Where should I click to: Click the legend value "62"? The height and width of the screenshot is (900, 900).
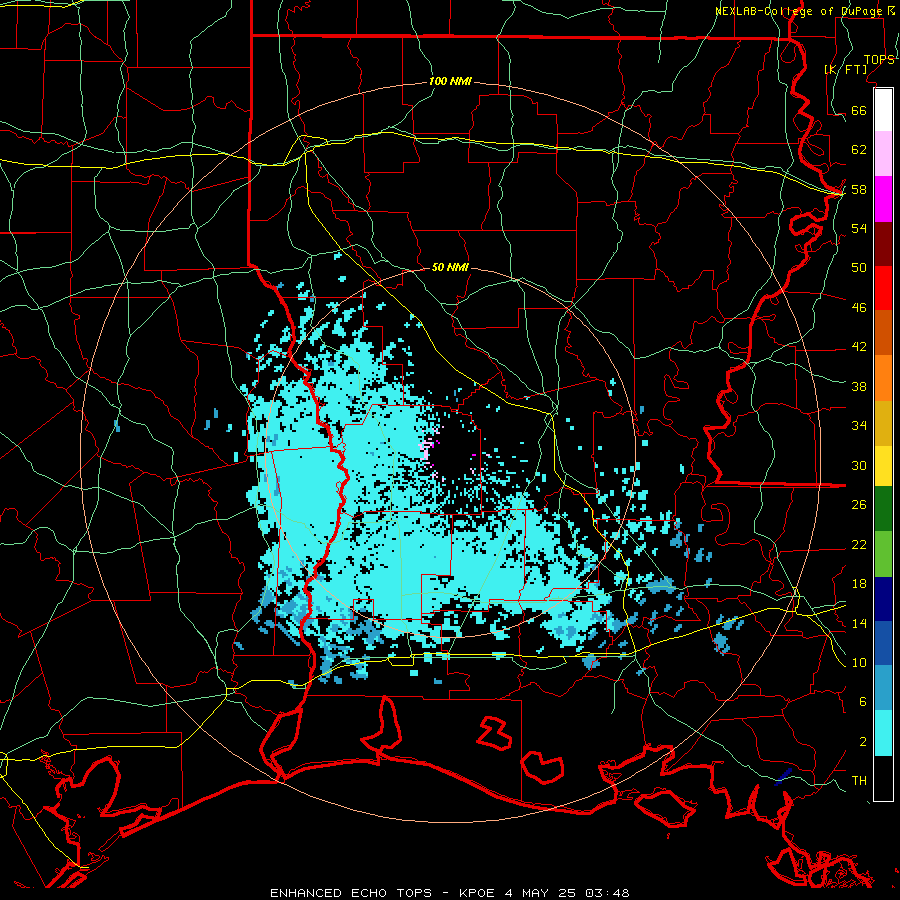tap(859, 149)
